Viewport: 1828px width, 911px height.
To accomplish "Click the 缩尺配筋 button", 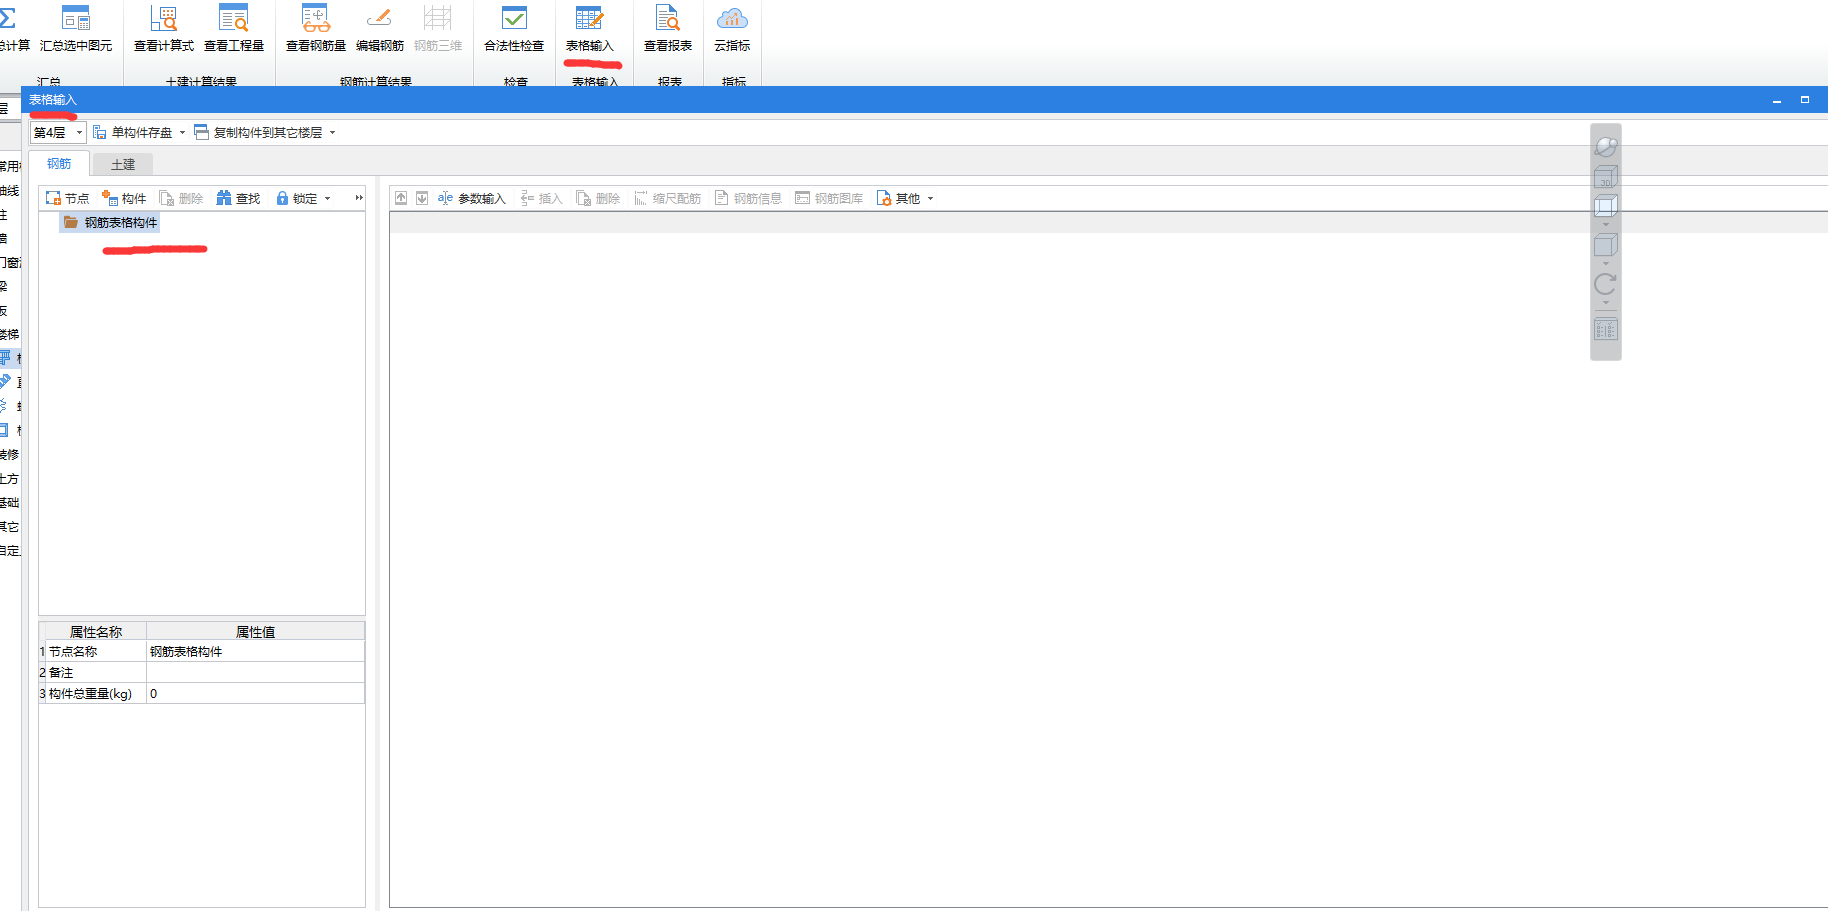I will (x=668, y=198).
